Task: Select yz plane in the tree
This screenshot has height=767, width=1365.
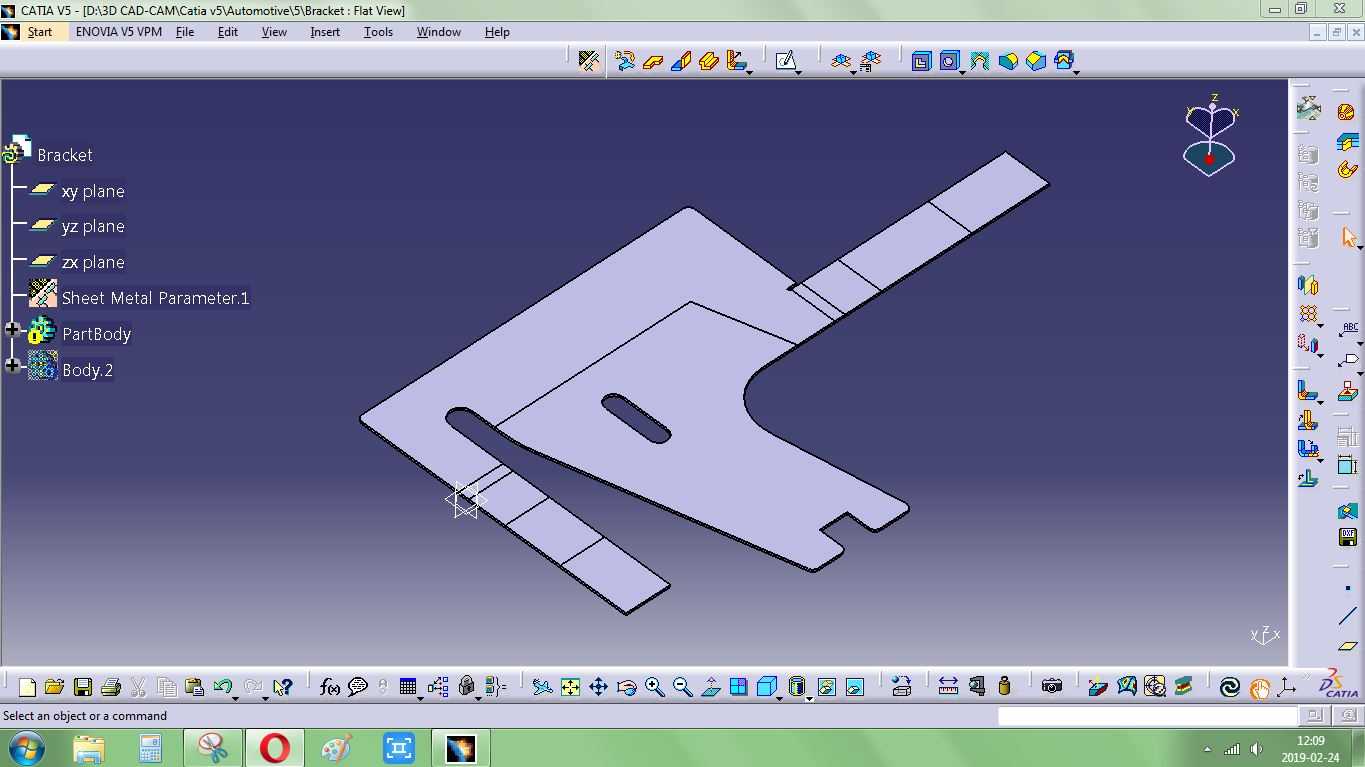Action: [93, 227]
